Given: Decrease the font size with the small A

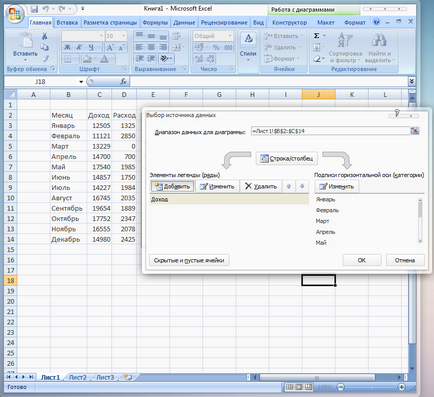Looking at the screenshot, I should [121, 47].
